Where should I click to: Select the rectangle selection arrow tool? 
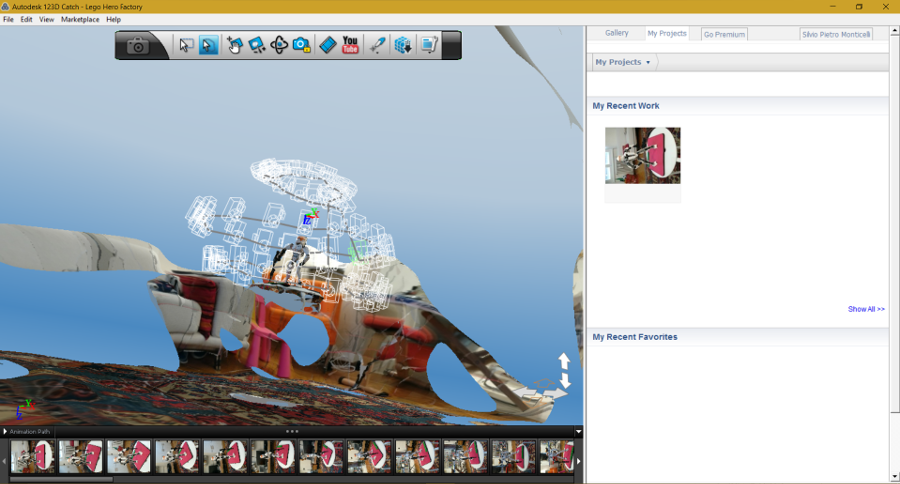[185, 45]
